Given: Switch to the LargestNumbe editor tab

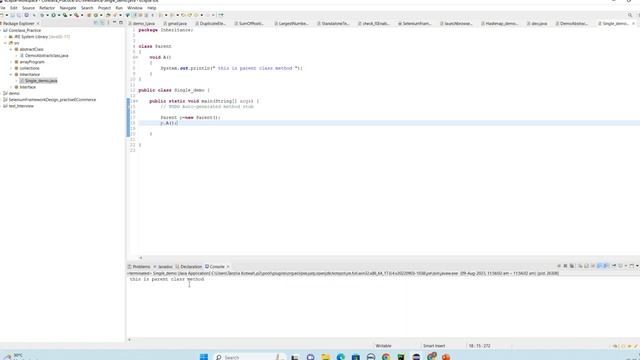Looking at the screenshot, I should tap(291, 24).
